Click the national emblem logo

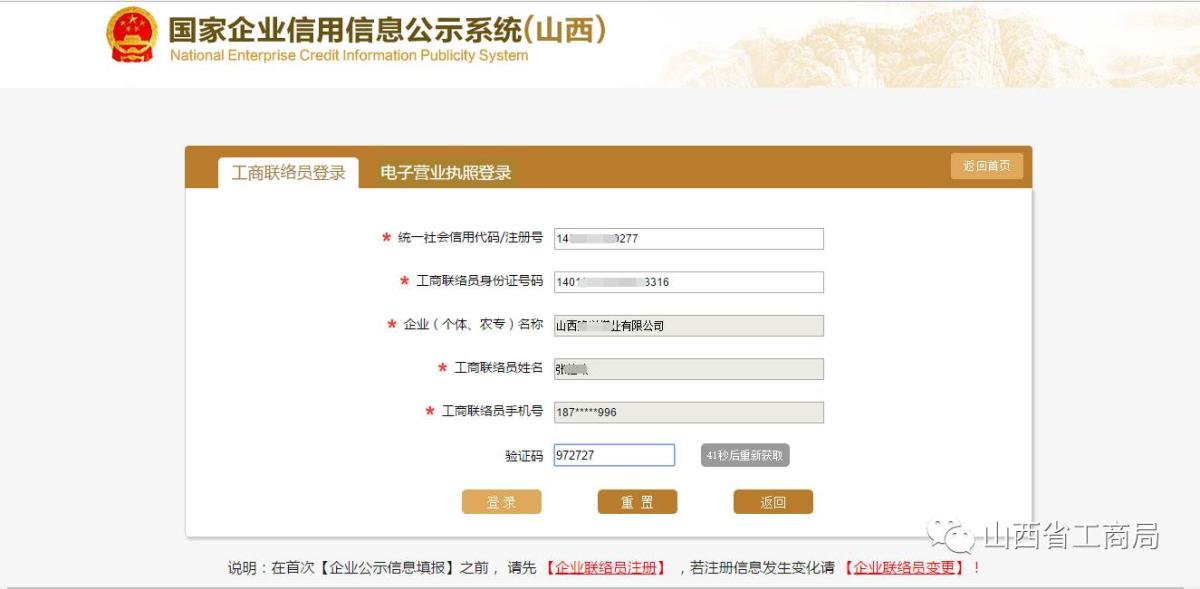tap(132, 35)
